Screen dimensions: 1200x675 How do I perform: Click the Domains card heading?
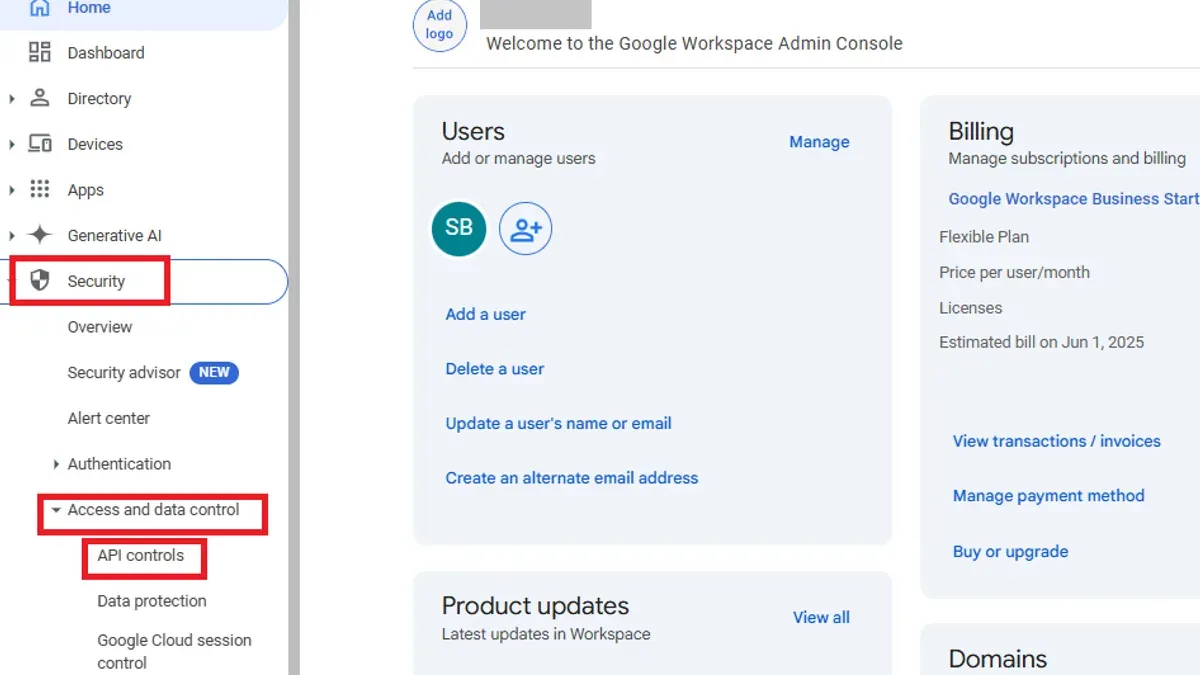(998, 659)
